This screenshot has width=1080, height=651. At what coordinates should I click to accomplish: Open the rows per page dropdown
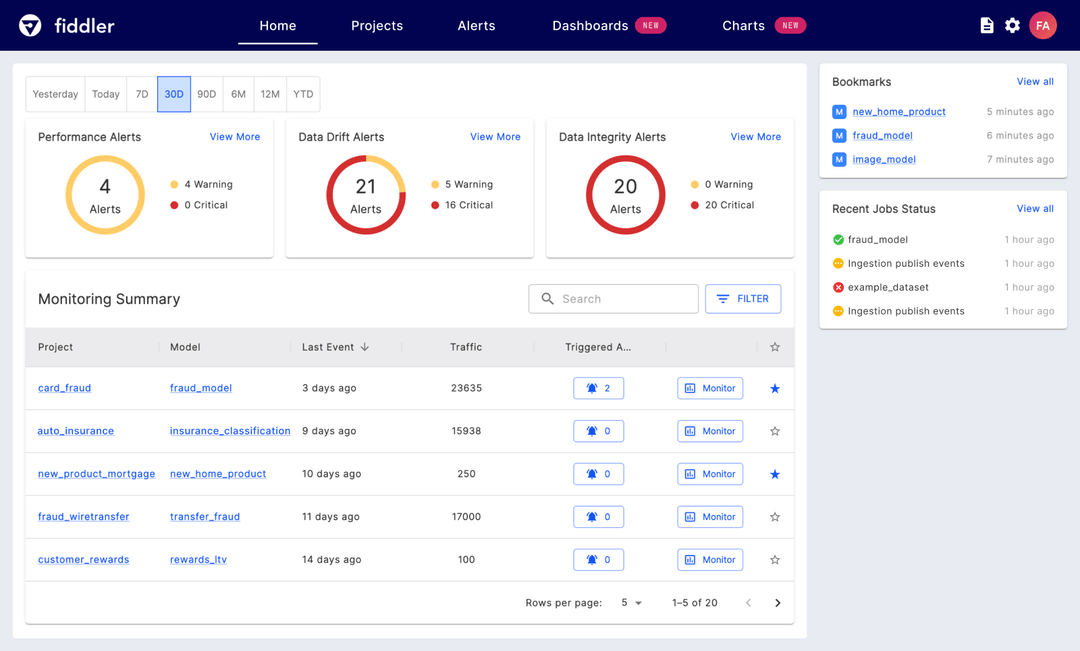pos(633,602)
